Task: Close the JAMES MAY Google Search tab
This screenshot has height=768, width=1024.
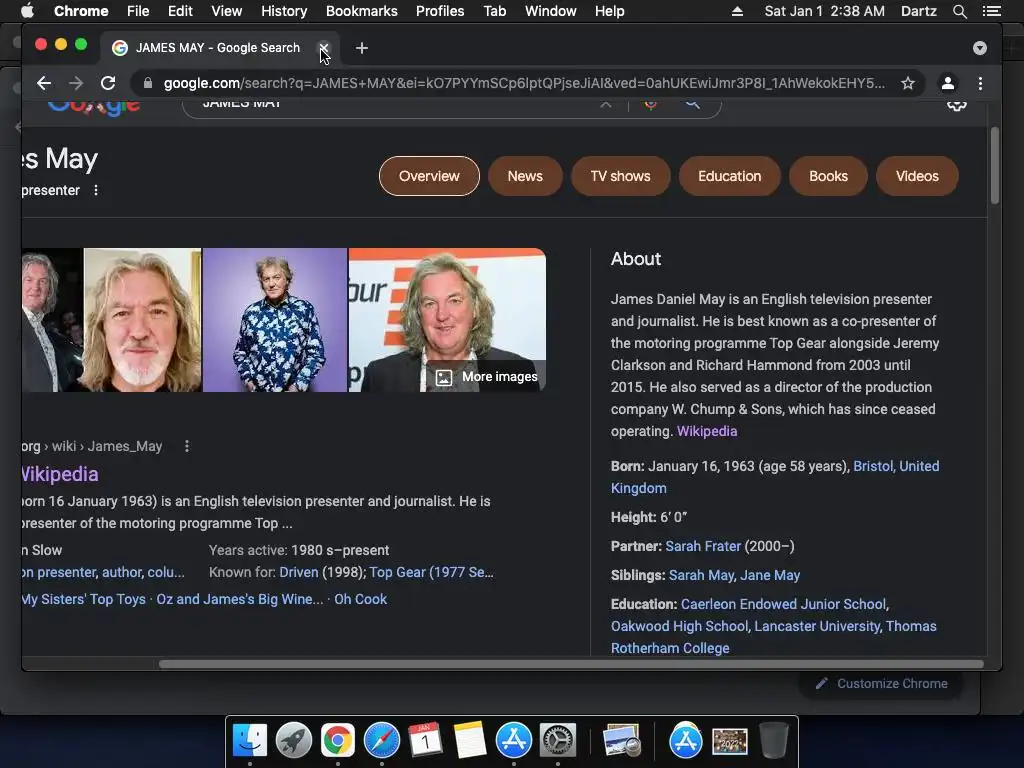Action: [323, 48]
